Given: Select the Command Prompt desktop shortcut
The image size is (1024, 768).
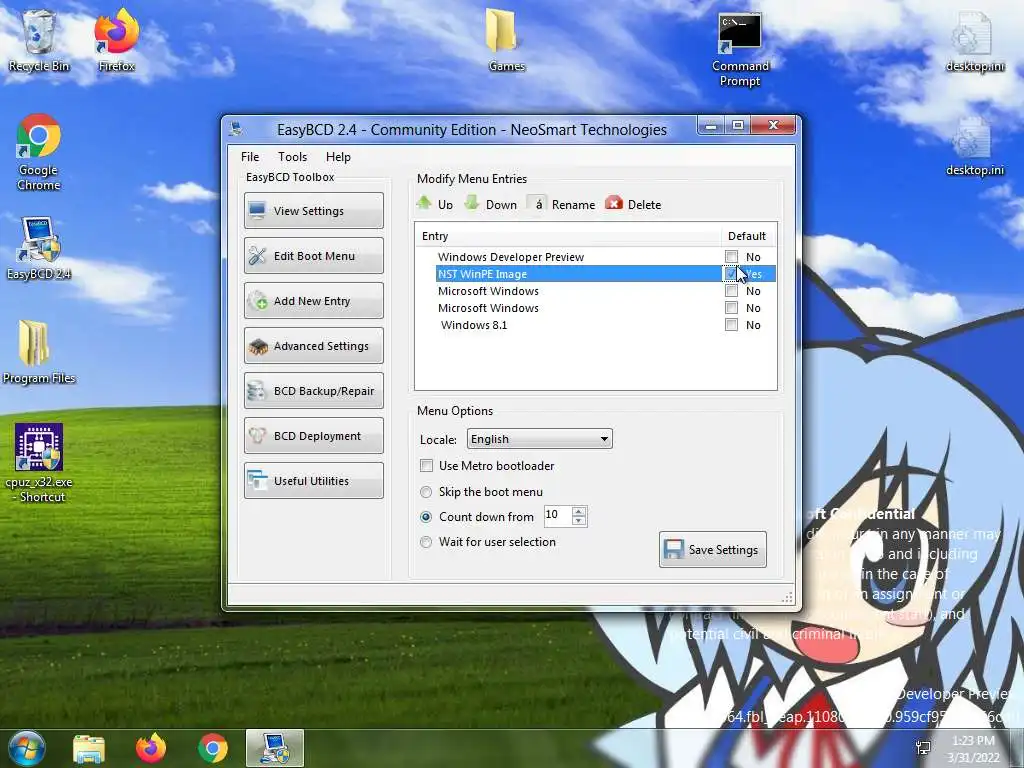Looking at the screenshot, I should 740,50.
